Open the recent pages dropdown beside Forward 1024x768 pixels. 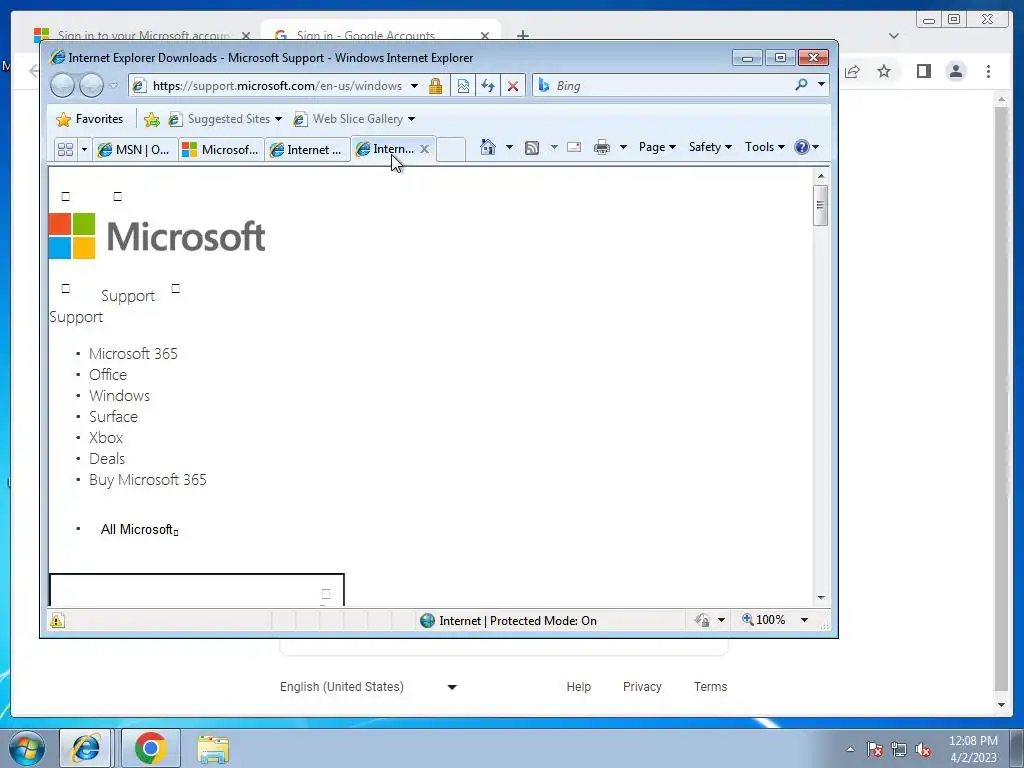tap(114, 86)
